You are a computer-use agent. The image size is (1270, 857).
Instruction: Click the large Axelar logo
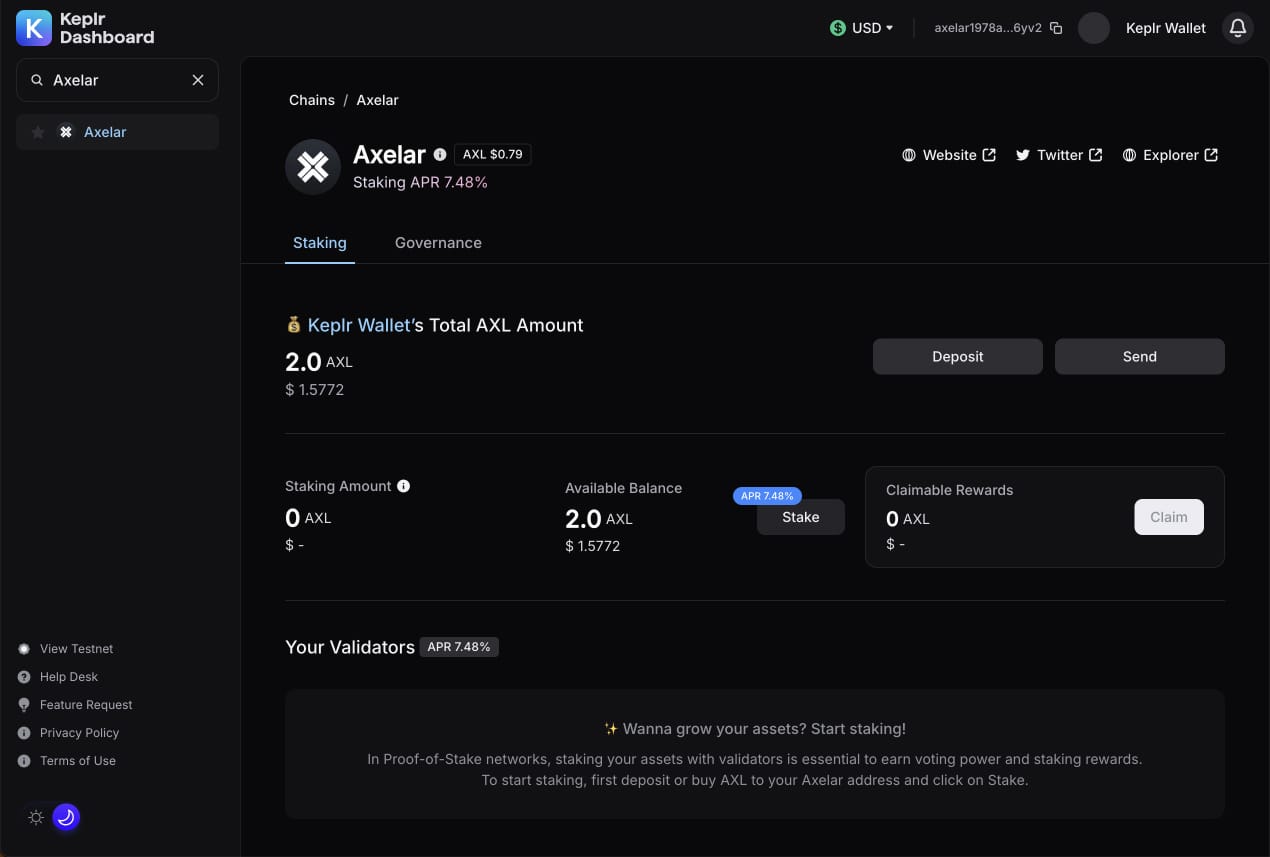pos(313,167)
